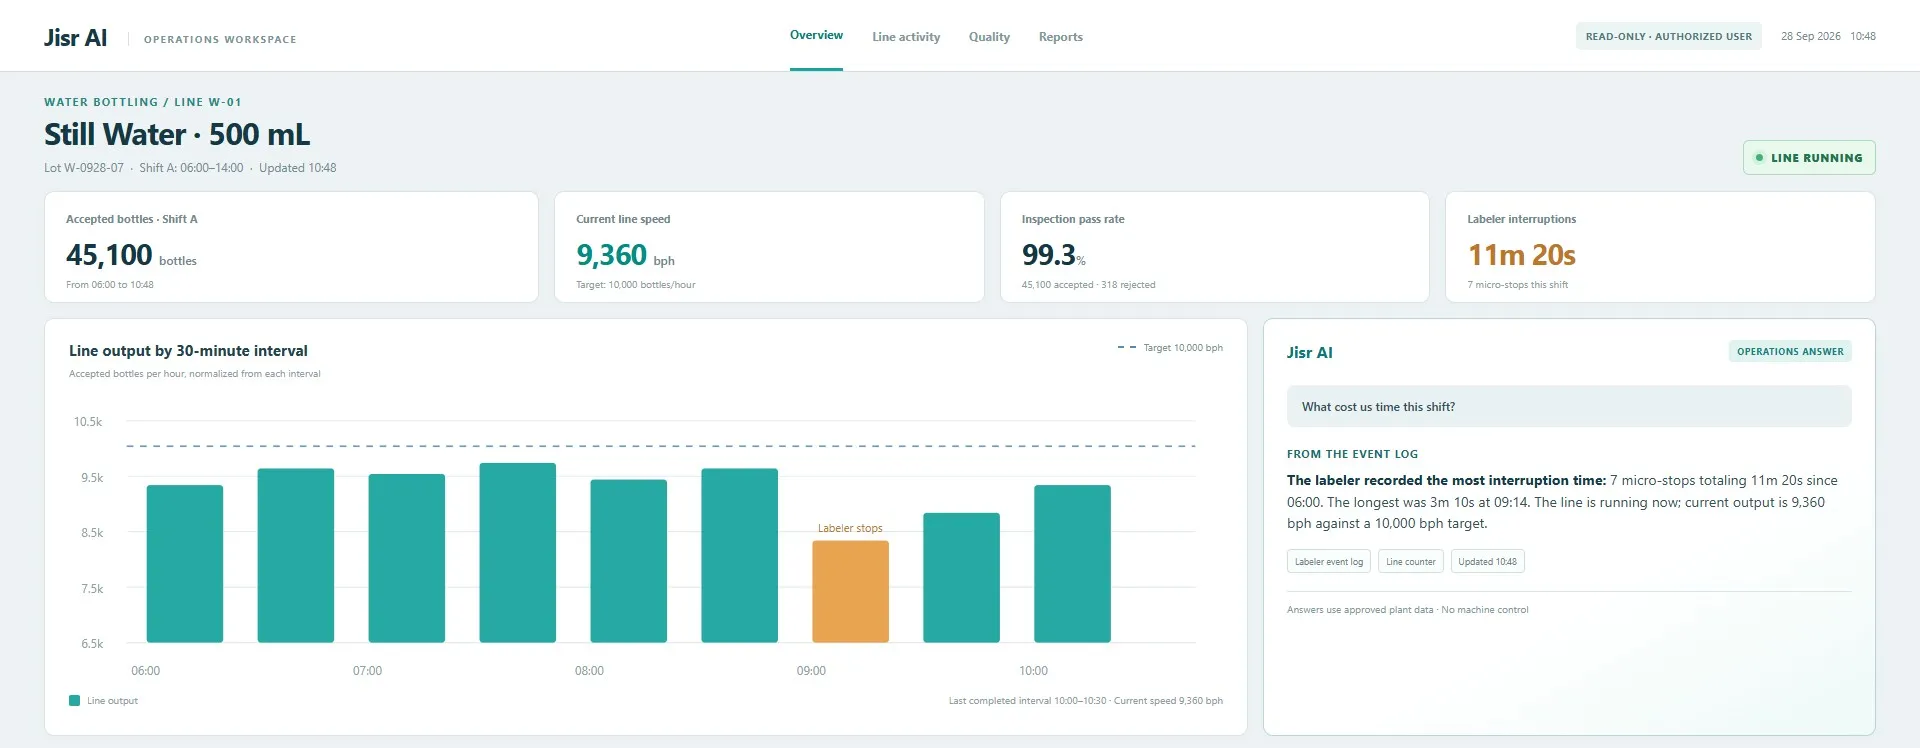Viewport: 1920px width, 748px height.
Task: Click the '11m 20s' interruption value
Action: [1521, 255]
